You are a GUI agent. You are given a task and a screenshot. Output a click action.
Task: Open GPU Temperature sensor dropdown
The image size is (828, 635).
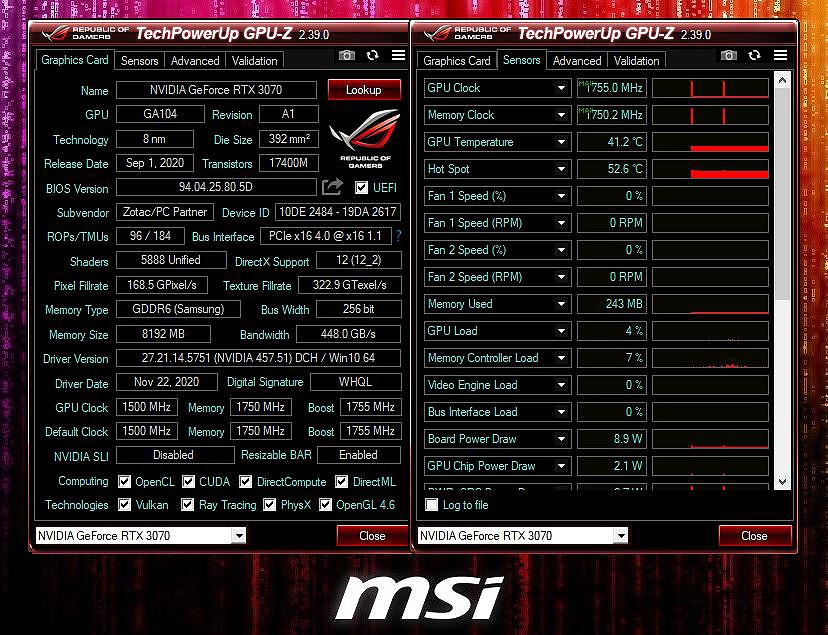pos(561,141)
